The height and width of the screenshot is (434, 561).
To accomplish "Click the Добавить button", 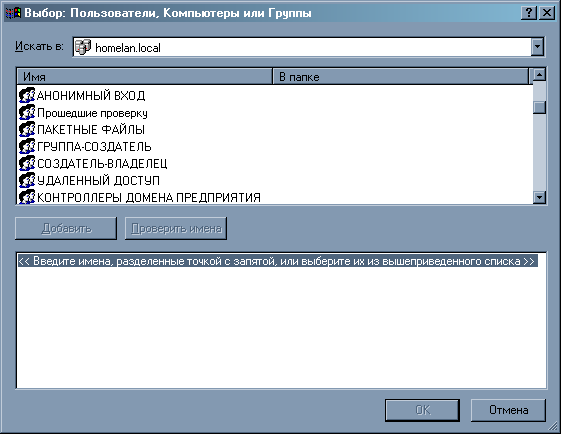I will tap(66, 228).
